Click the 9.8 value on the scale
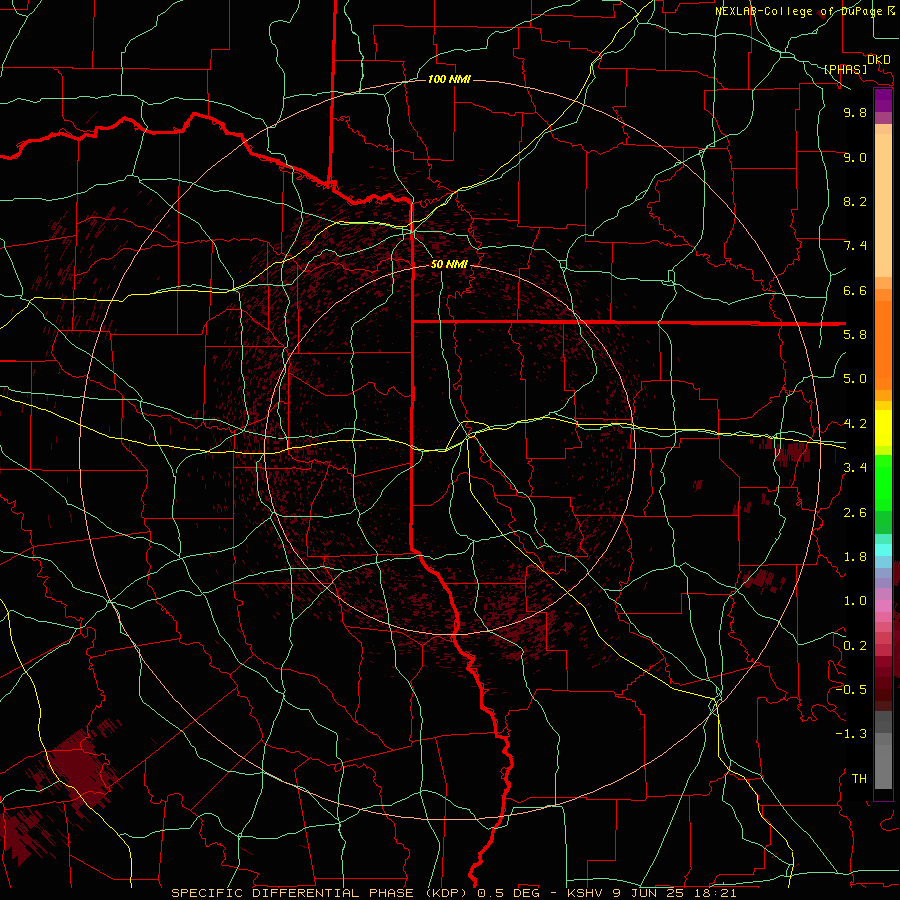Image resolution: width=900 pixels, height=900 pixels. [855, 112]
